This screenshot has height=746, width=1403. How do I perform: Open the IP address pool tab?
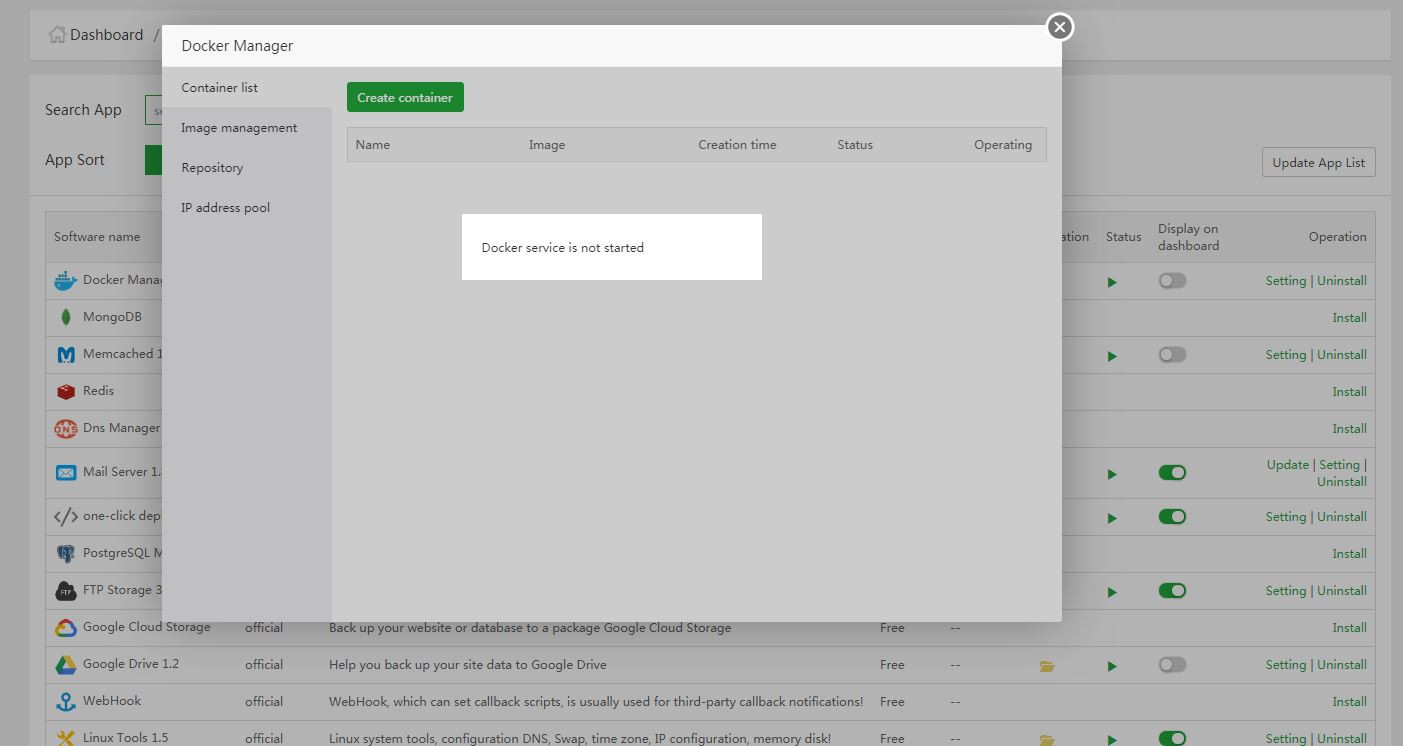pyautogui.click(x=225, y=207)
